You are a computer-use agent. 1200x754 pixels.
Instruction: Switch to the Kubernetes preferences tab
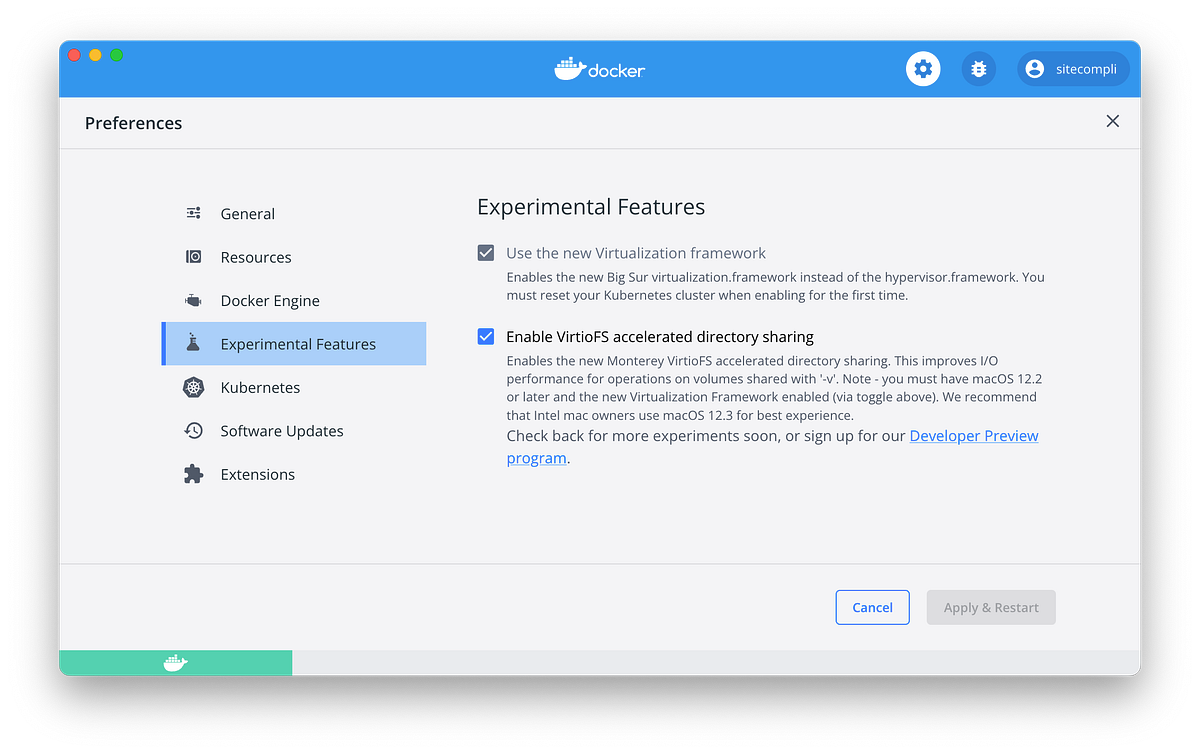pos(262,387)
